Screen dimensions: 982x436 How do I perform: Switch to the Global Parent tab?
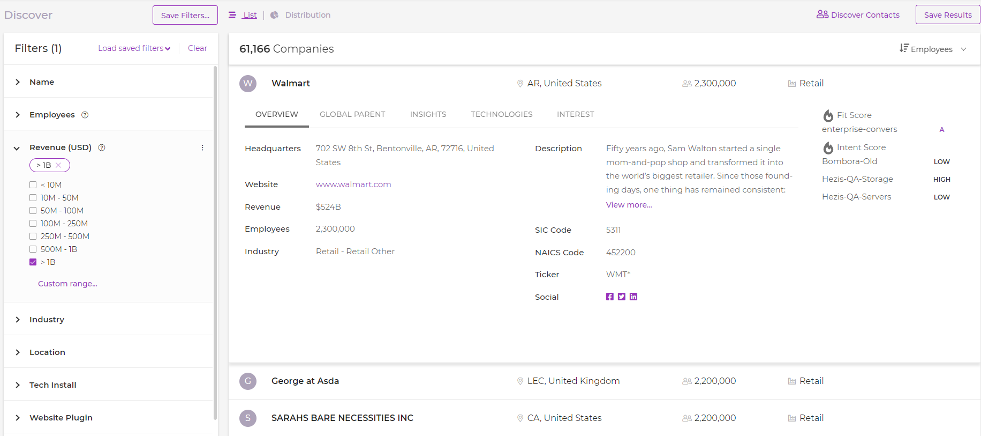tap(353, 115)
